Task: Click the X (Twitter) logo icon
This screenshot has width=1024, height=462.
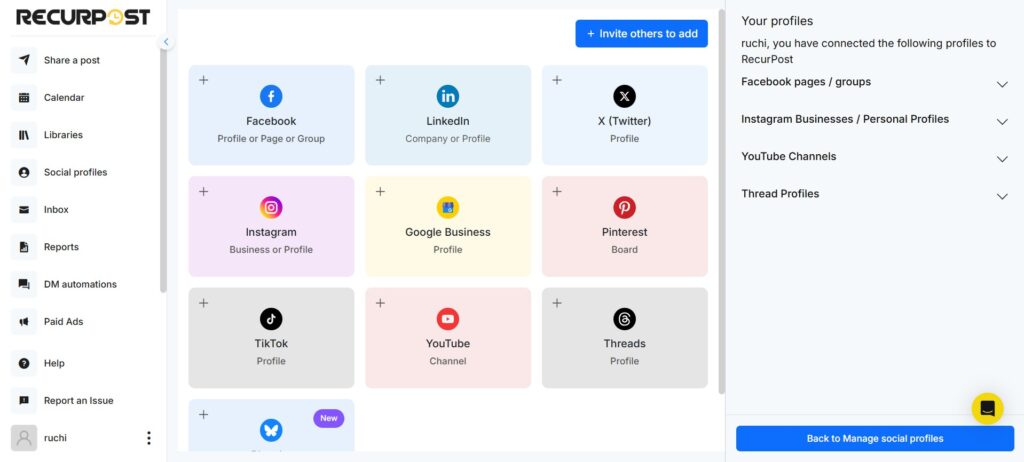Action: click(x=624, y=96)
